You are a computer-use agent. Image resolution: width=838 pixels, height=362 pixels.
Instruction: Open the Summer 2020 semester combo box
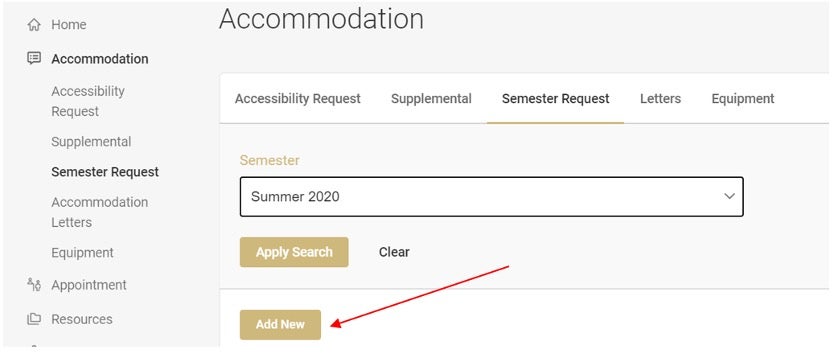(491, 196)
